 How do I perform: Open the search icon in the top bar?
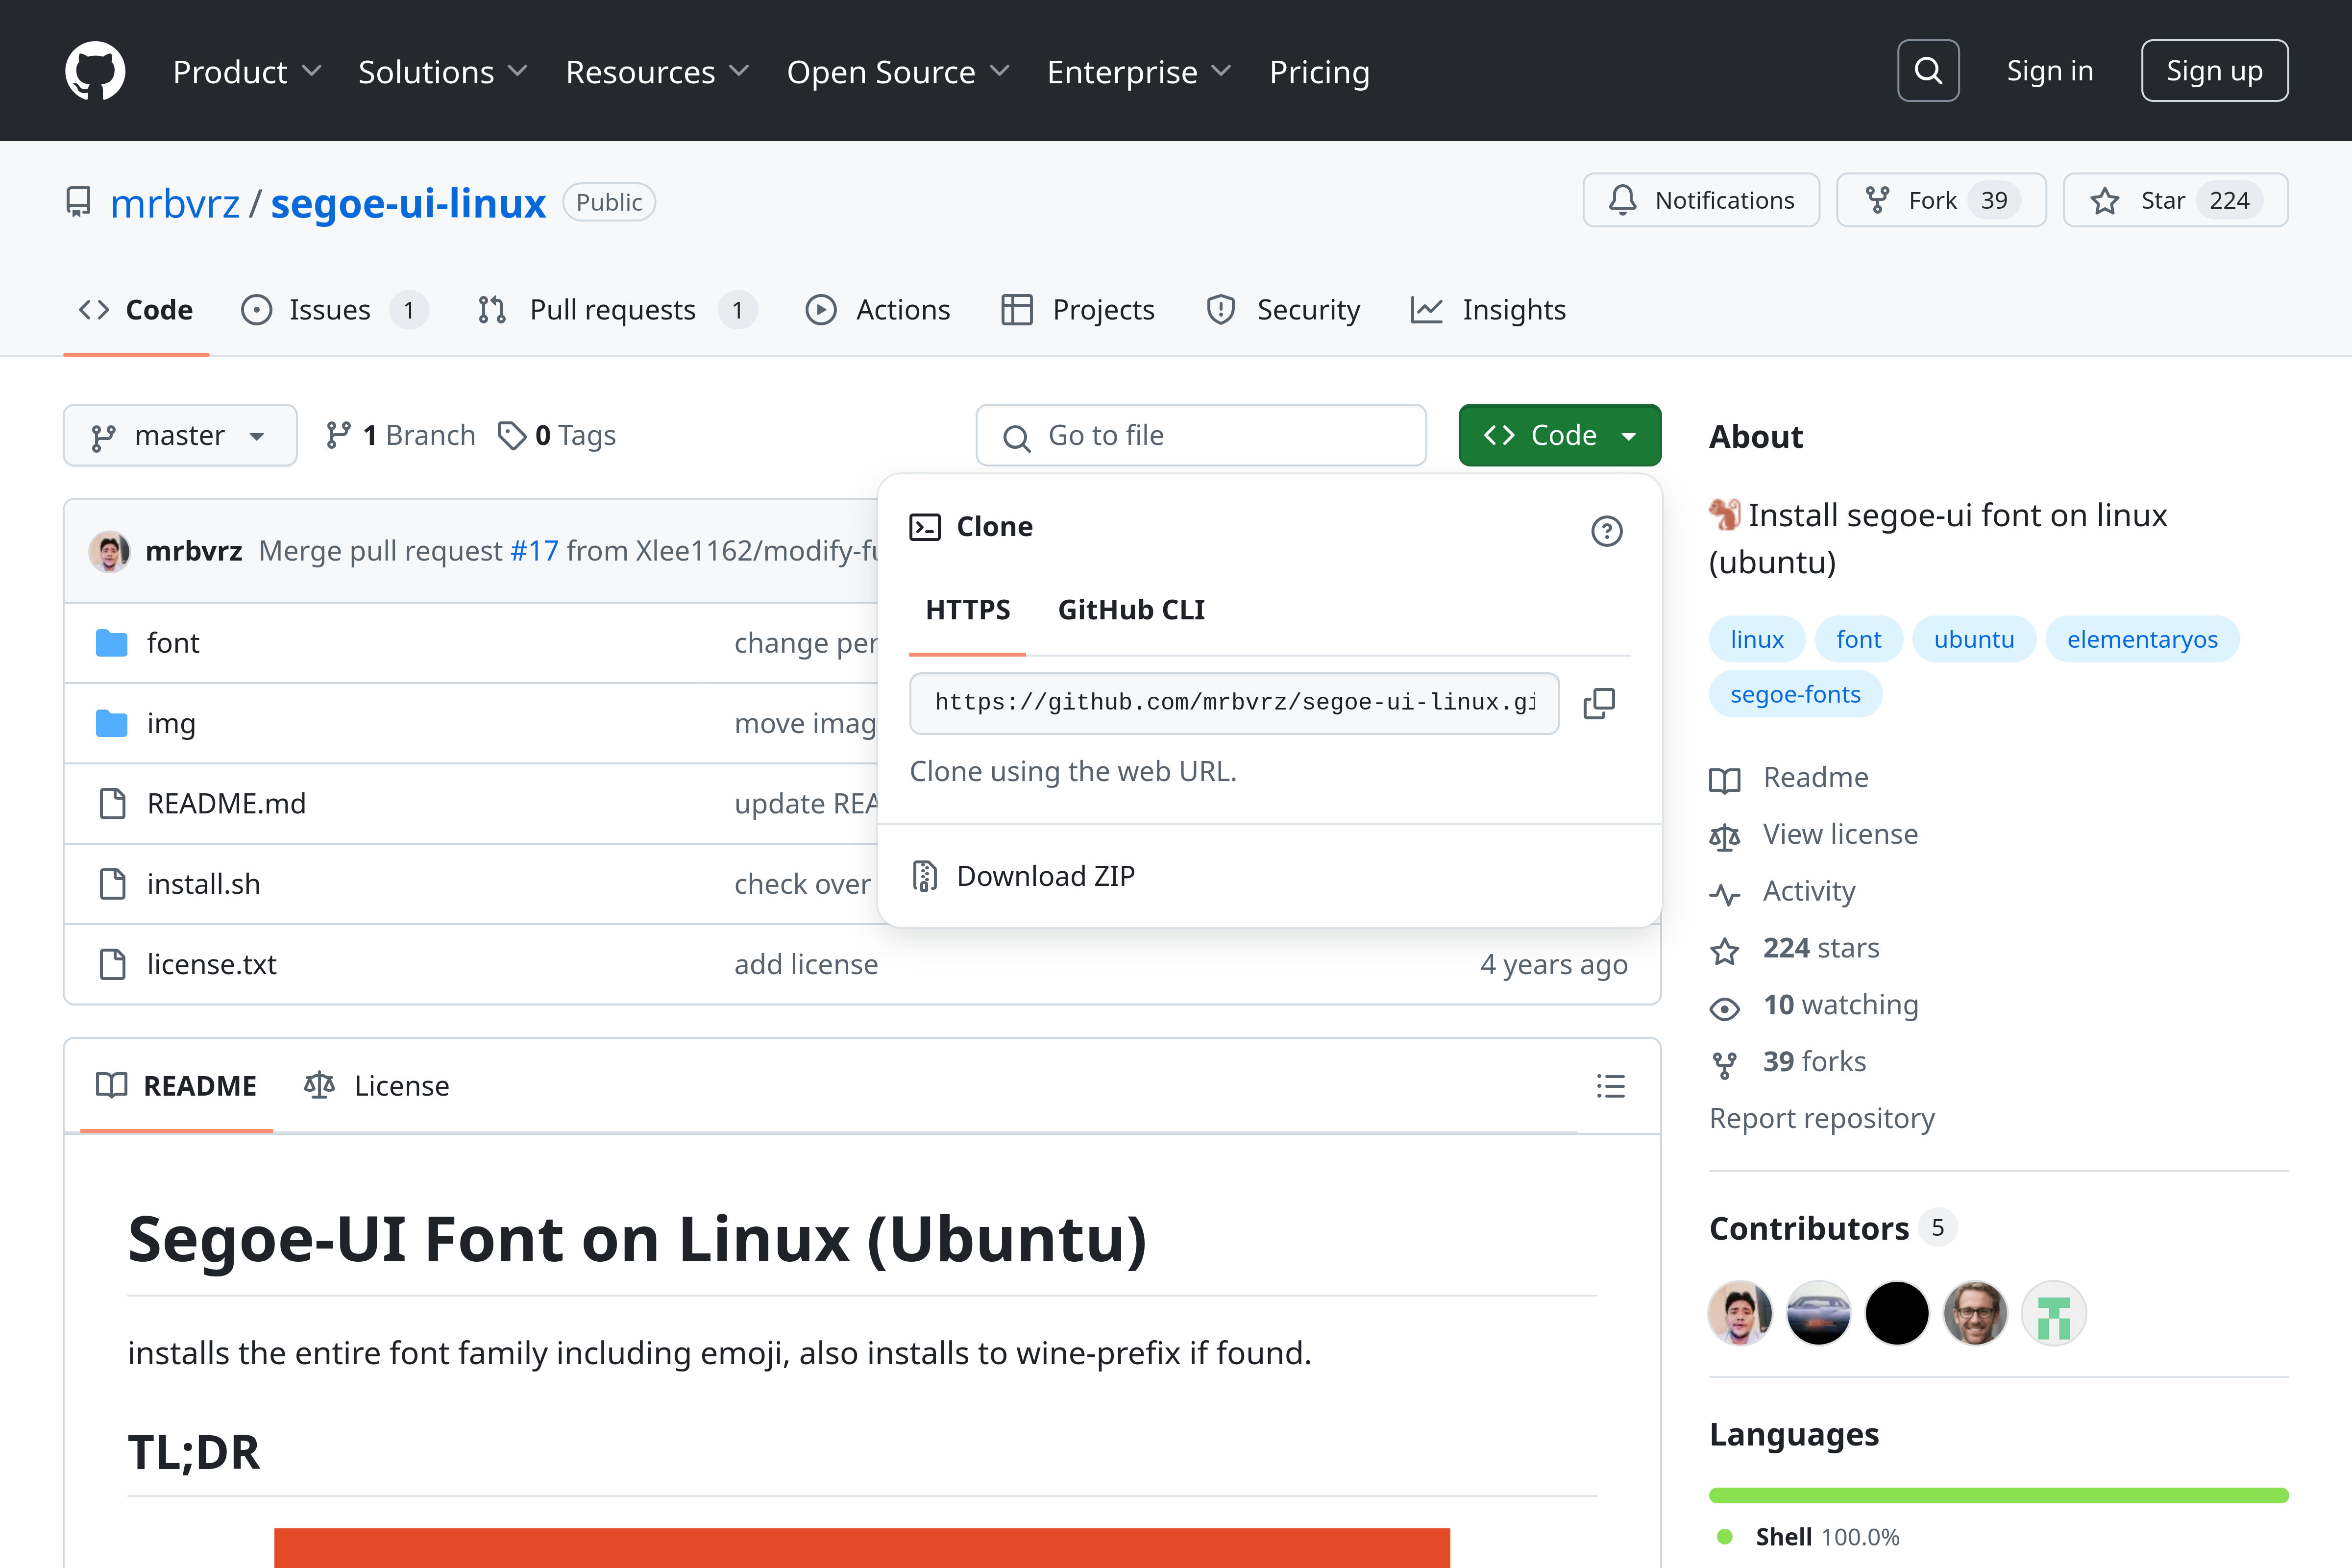click(1928, 70)
